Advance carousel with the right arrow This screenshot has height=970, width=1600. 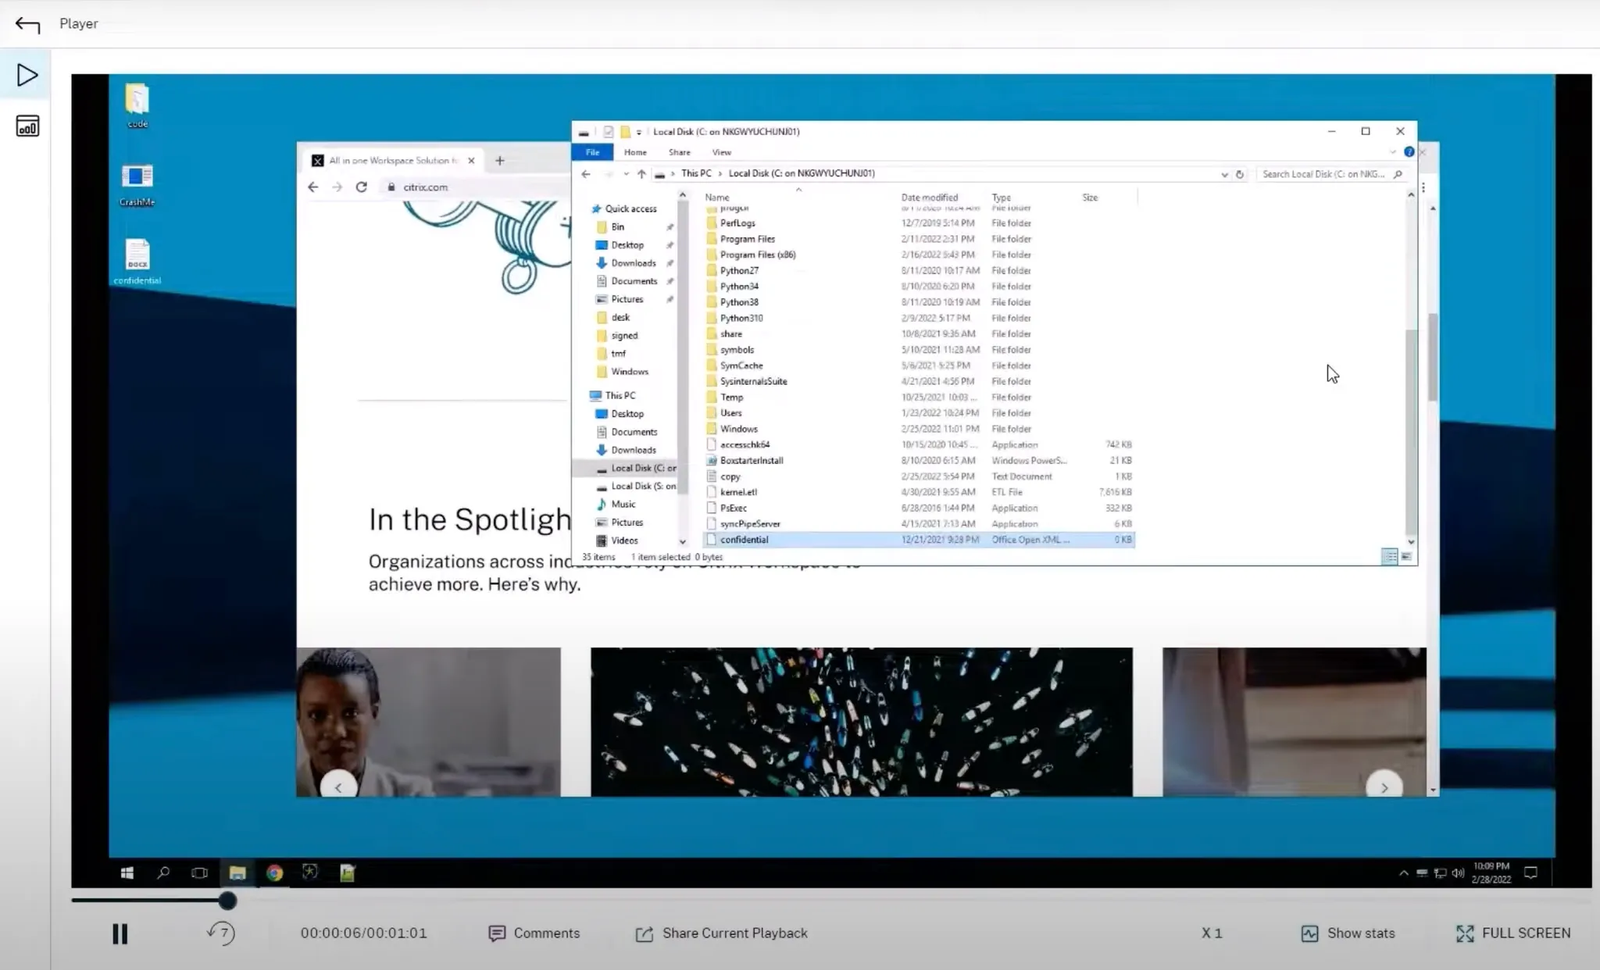[x=1384, y=787]
